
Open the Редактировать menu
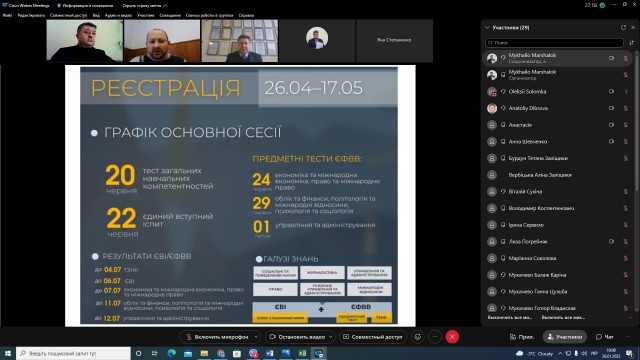point(31,16)
